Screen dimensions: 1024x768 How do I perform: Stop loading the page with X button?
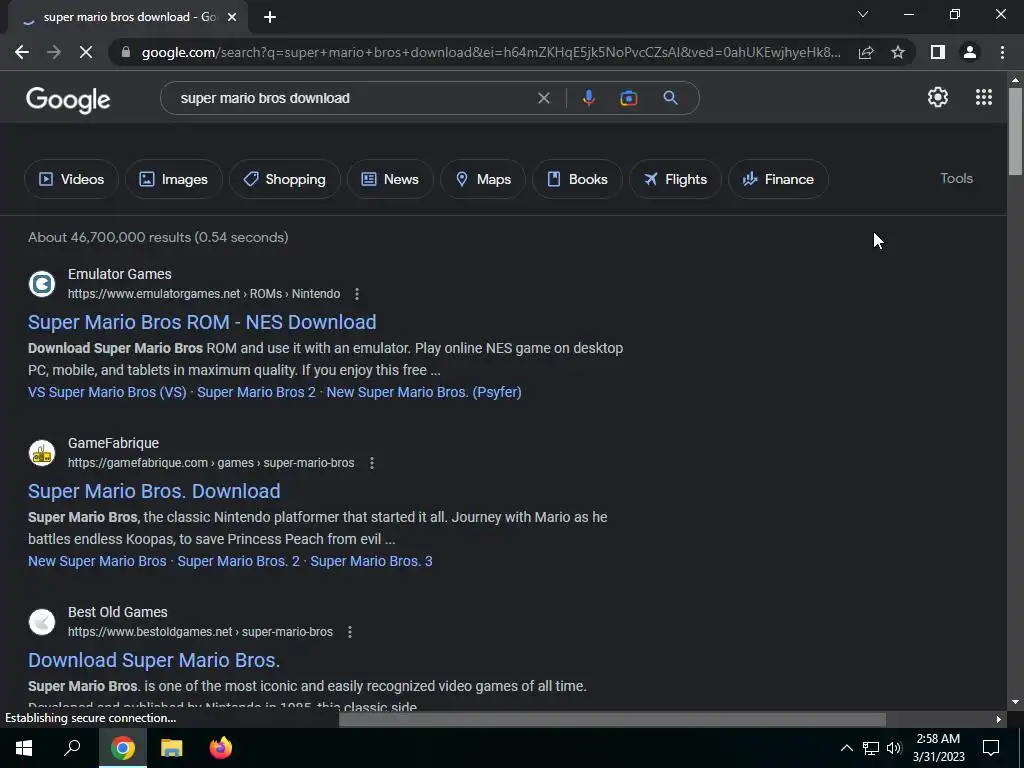tap(86, 52)
